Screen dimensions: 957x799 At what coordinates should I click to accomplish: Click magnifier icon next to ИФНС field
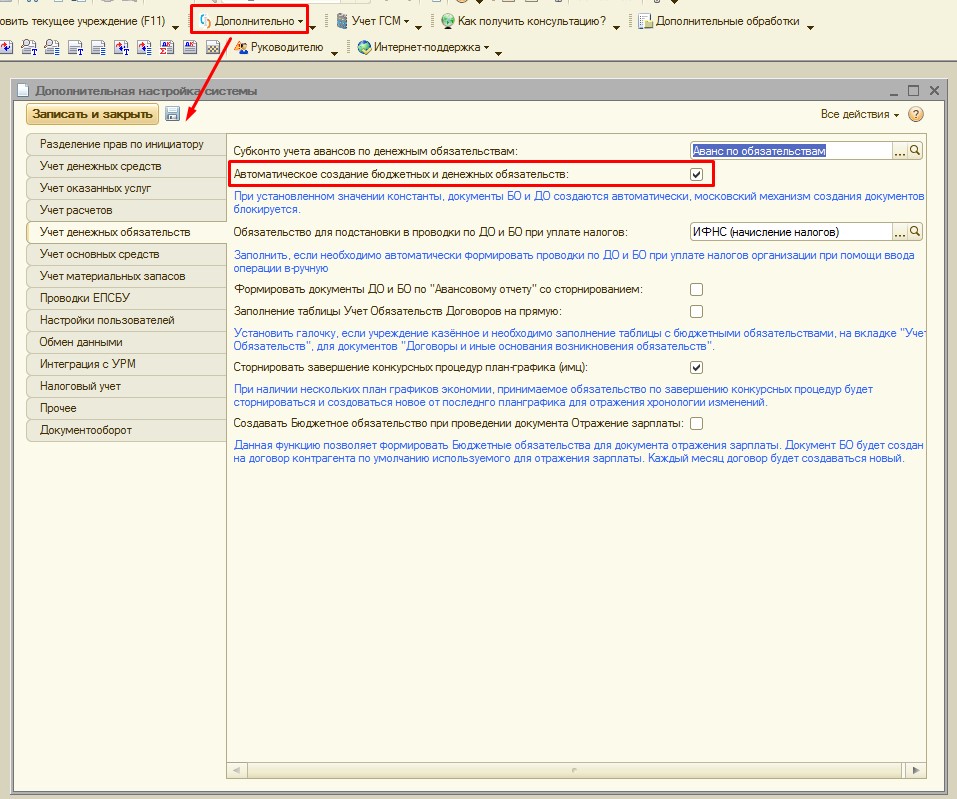point(915,232)
